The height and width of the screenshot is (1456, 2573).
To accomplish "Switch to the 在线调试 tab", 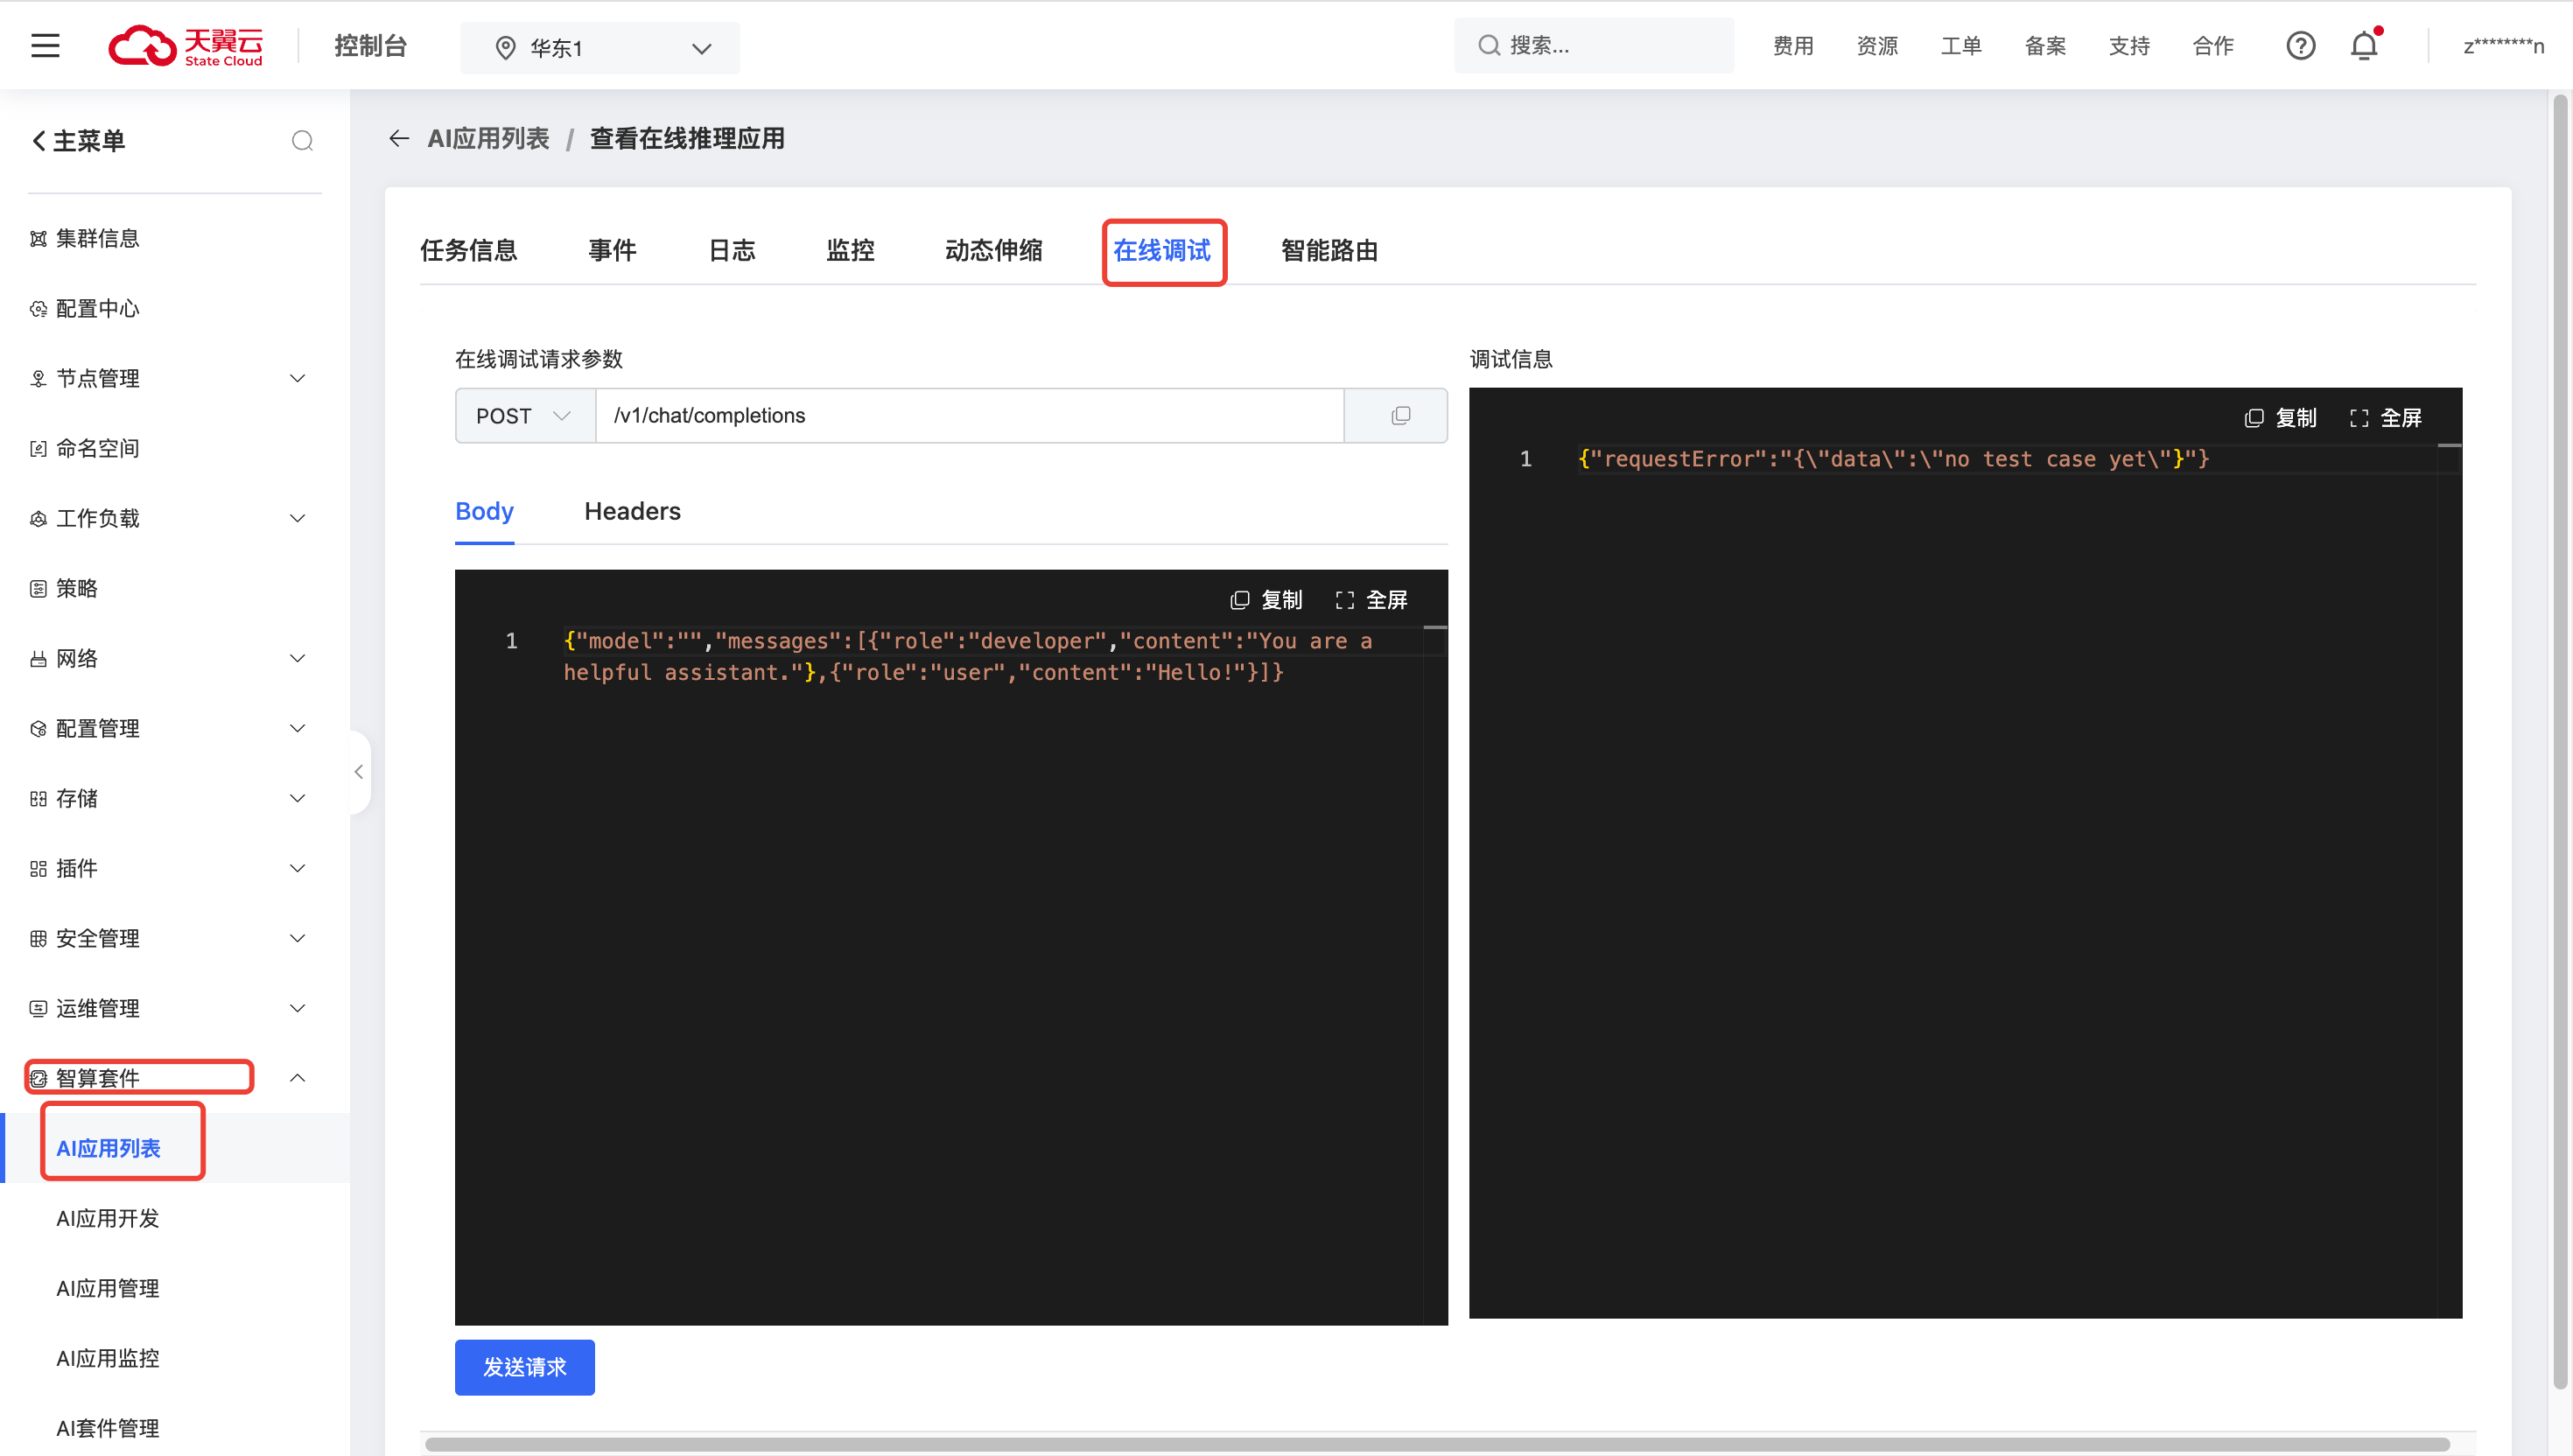I will coord(1162,250).
